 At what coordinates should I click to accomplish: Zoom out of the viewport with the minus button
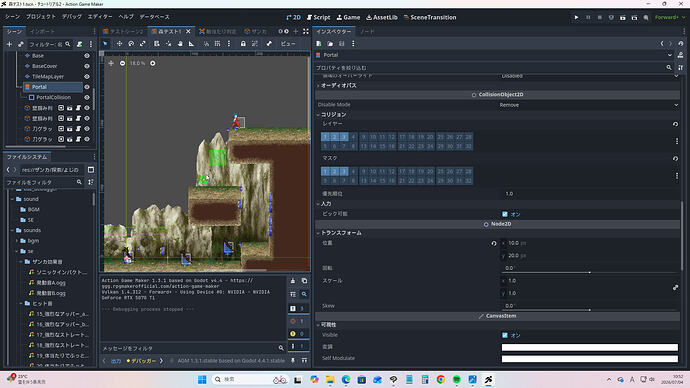point(122,63)
